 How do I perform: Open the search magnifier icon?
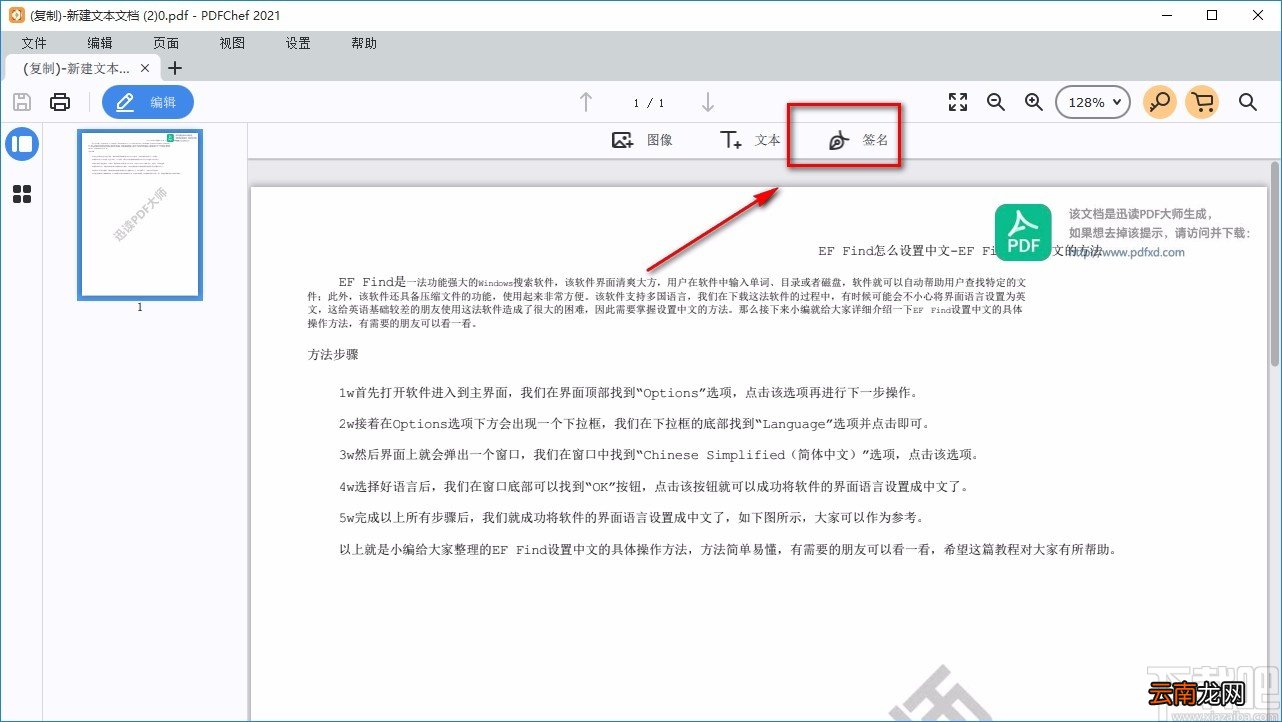pyautogui.click(x=1248, y=102)
